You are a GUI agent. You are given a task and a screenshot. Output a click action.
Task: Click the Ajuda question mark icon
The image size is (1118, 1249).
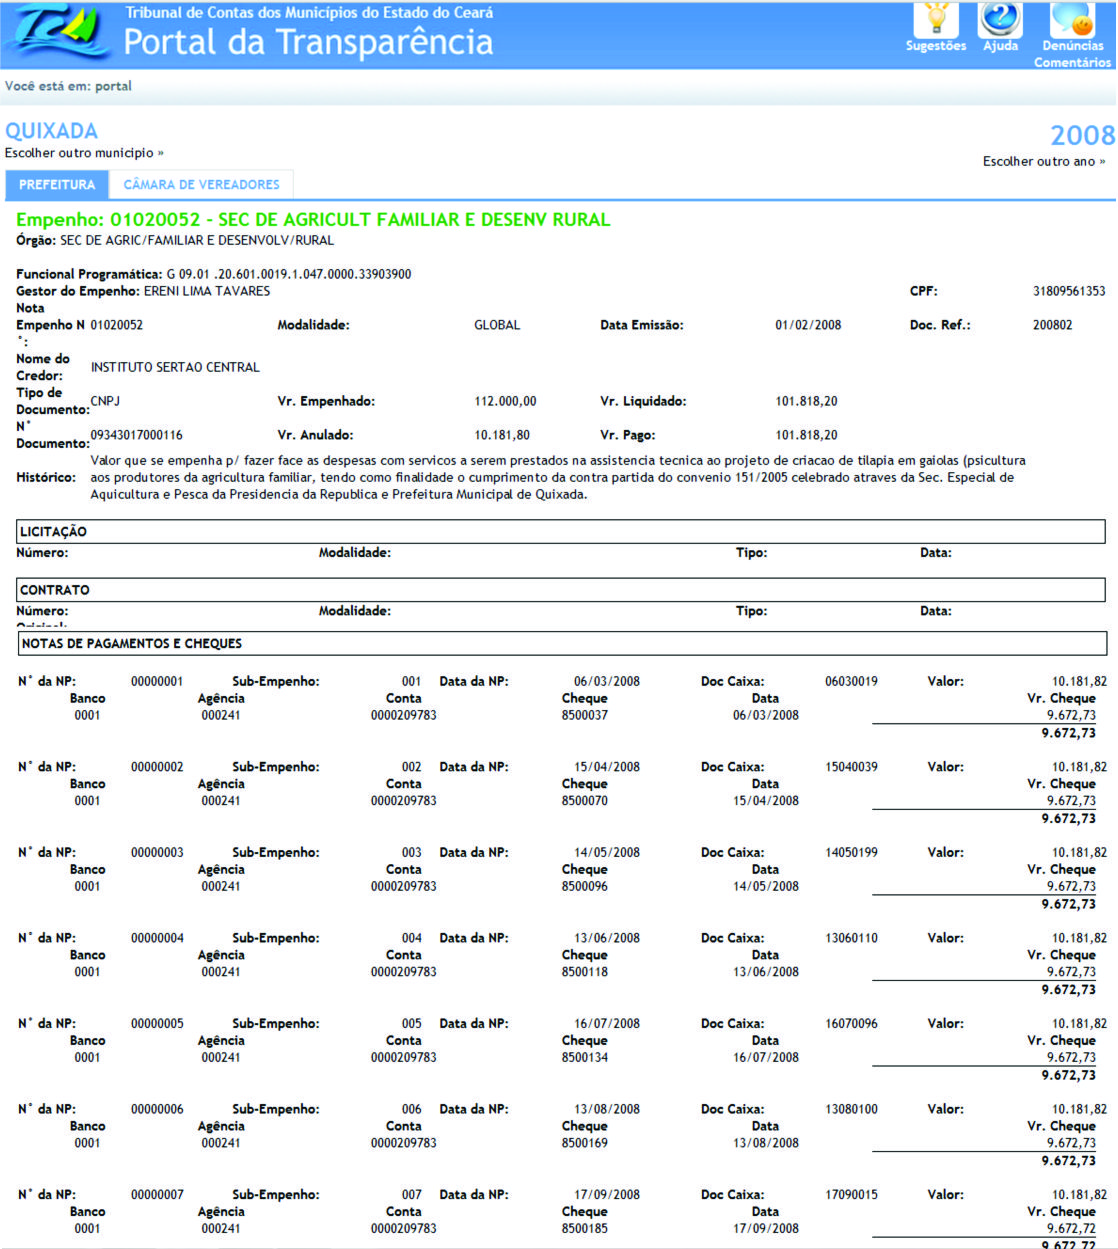pyautogui.click(x=1000, y=20)
